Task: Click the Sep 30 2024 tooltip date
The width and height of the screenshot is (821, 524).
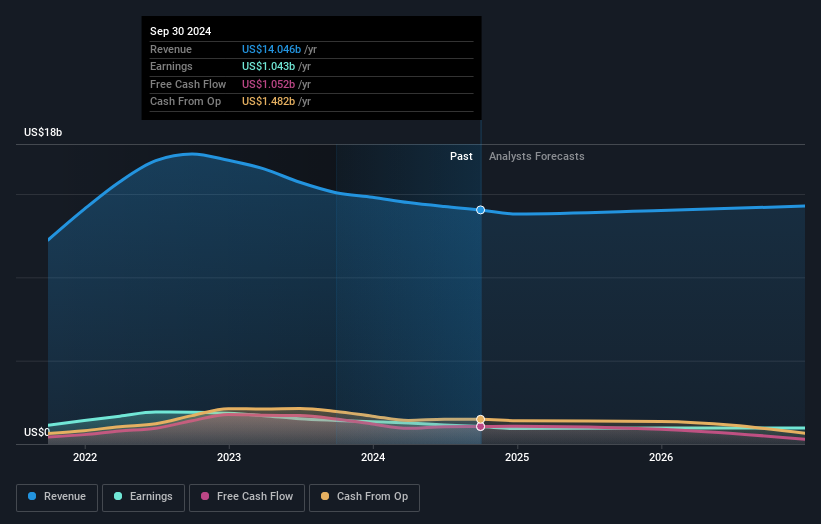Action: point(181,31)
